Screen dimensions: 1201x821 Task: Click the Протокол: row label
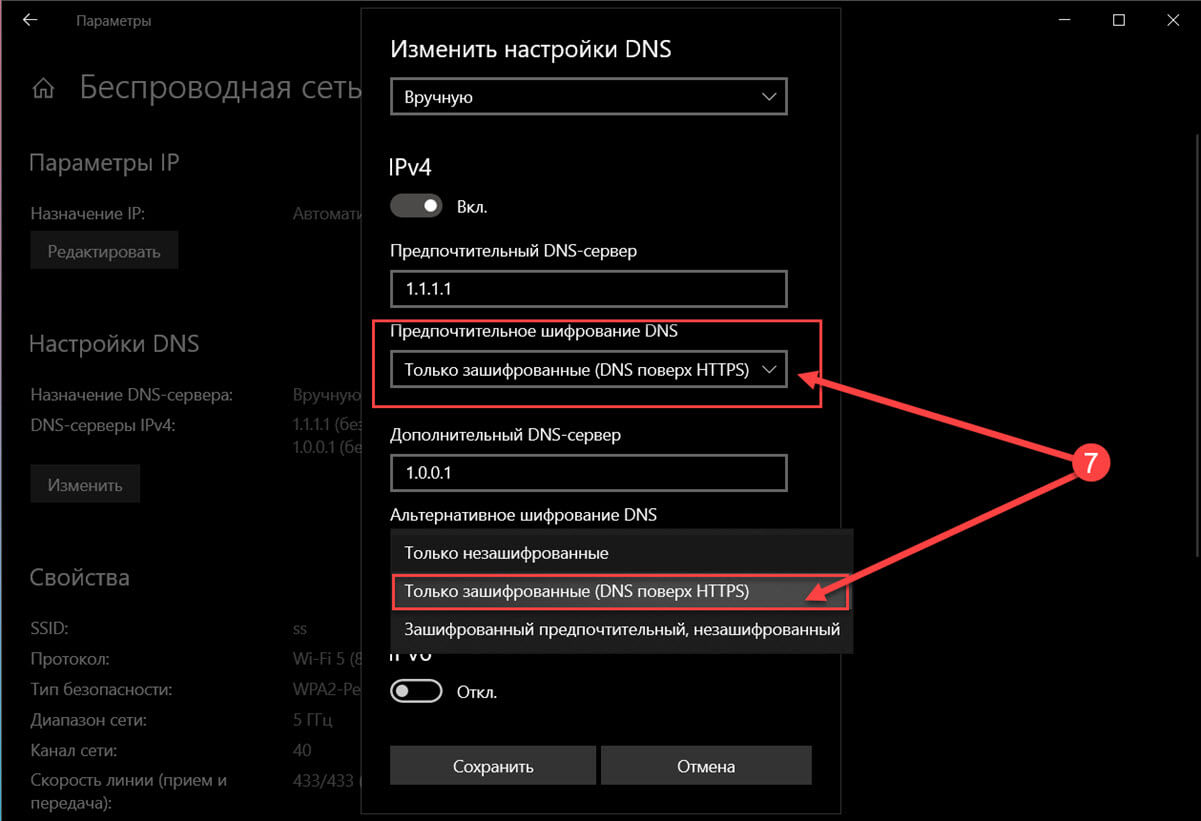[x=70, y=659]
